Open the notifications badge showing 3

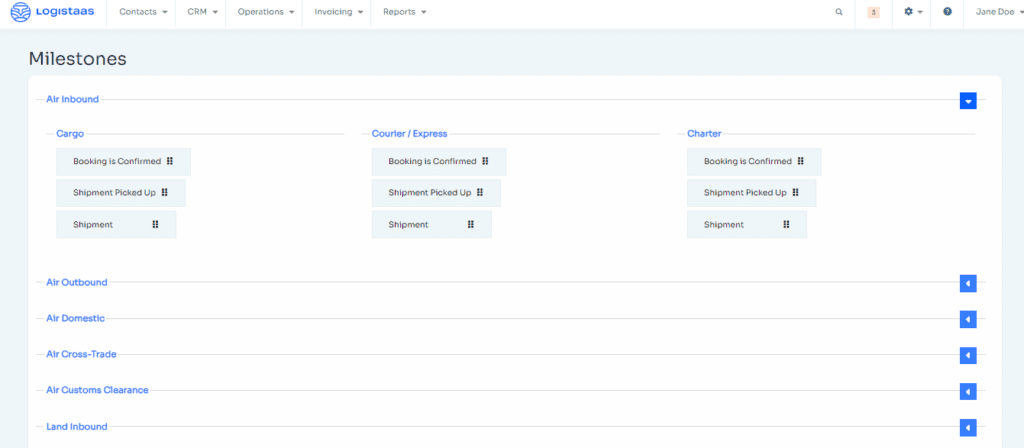click(x=874, y=12)
